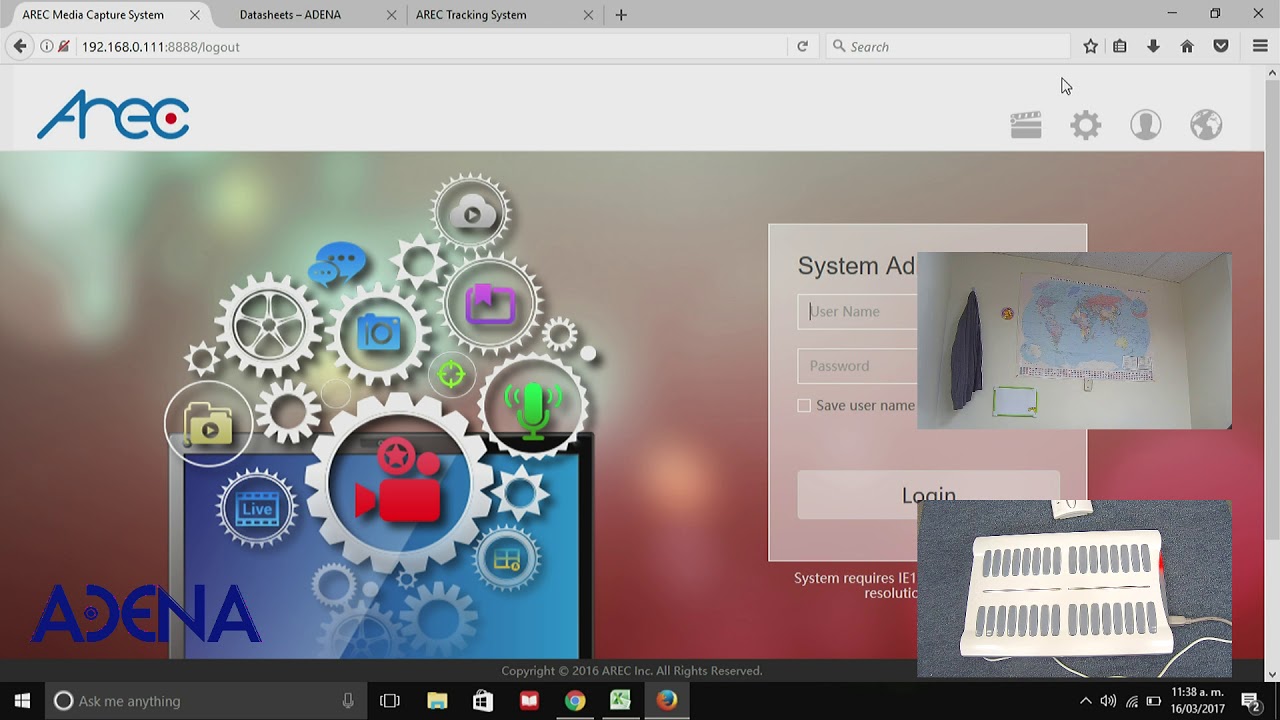Open the network icon in system tray
Screen dimensions: 1280x720
1131,701
